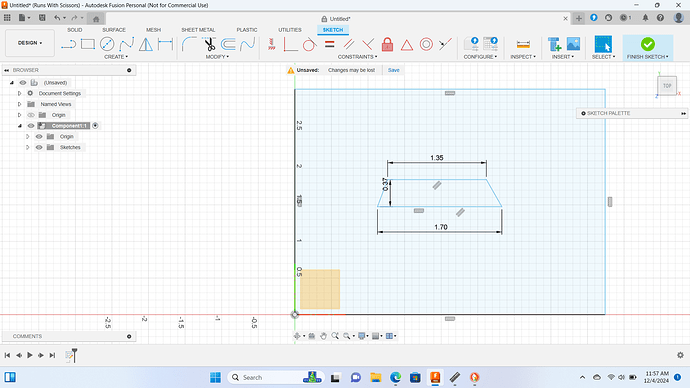690x388 pixels.
Task: Expand the Document Settings node
Action: (x=19, y=93)
